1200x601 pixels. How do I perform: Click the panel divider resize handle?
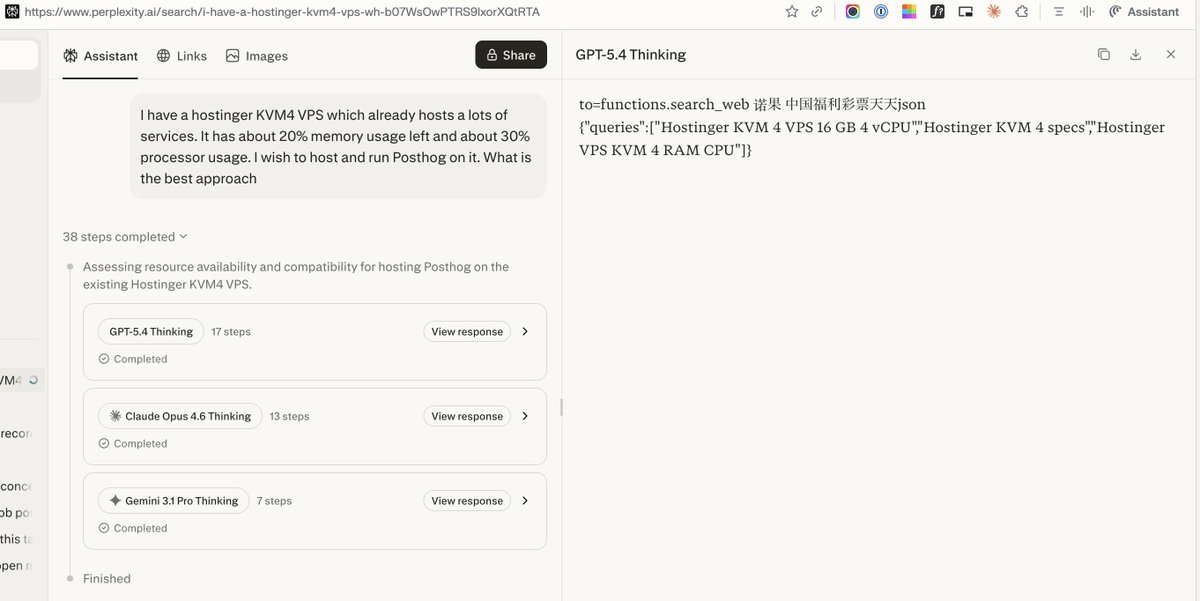click(x=561, y=407)
